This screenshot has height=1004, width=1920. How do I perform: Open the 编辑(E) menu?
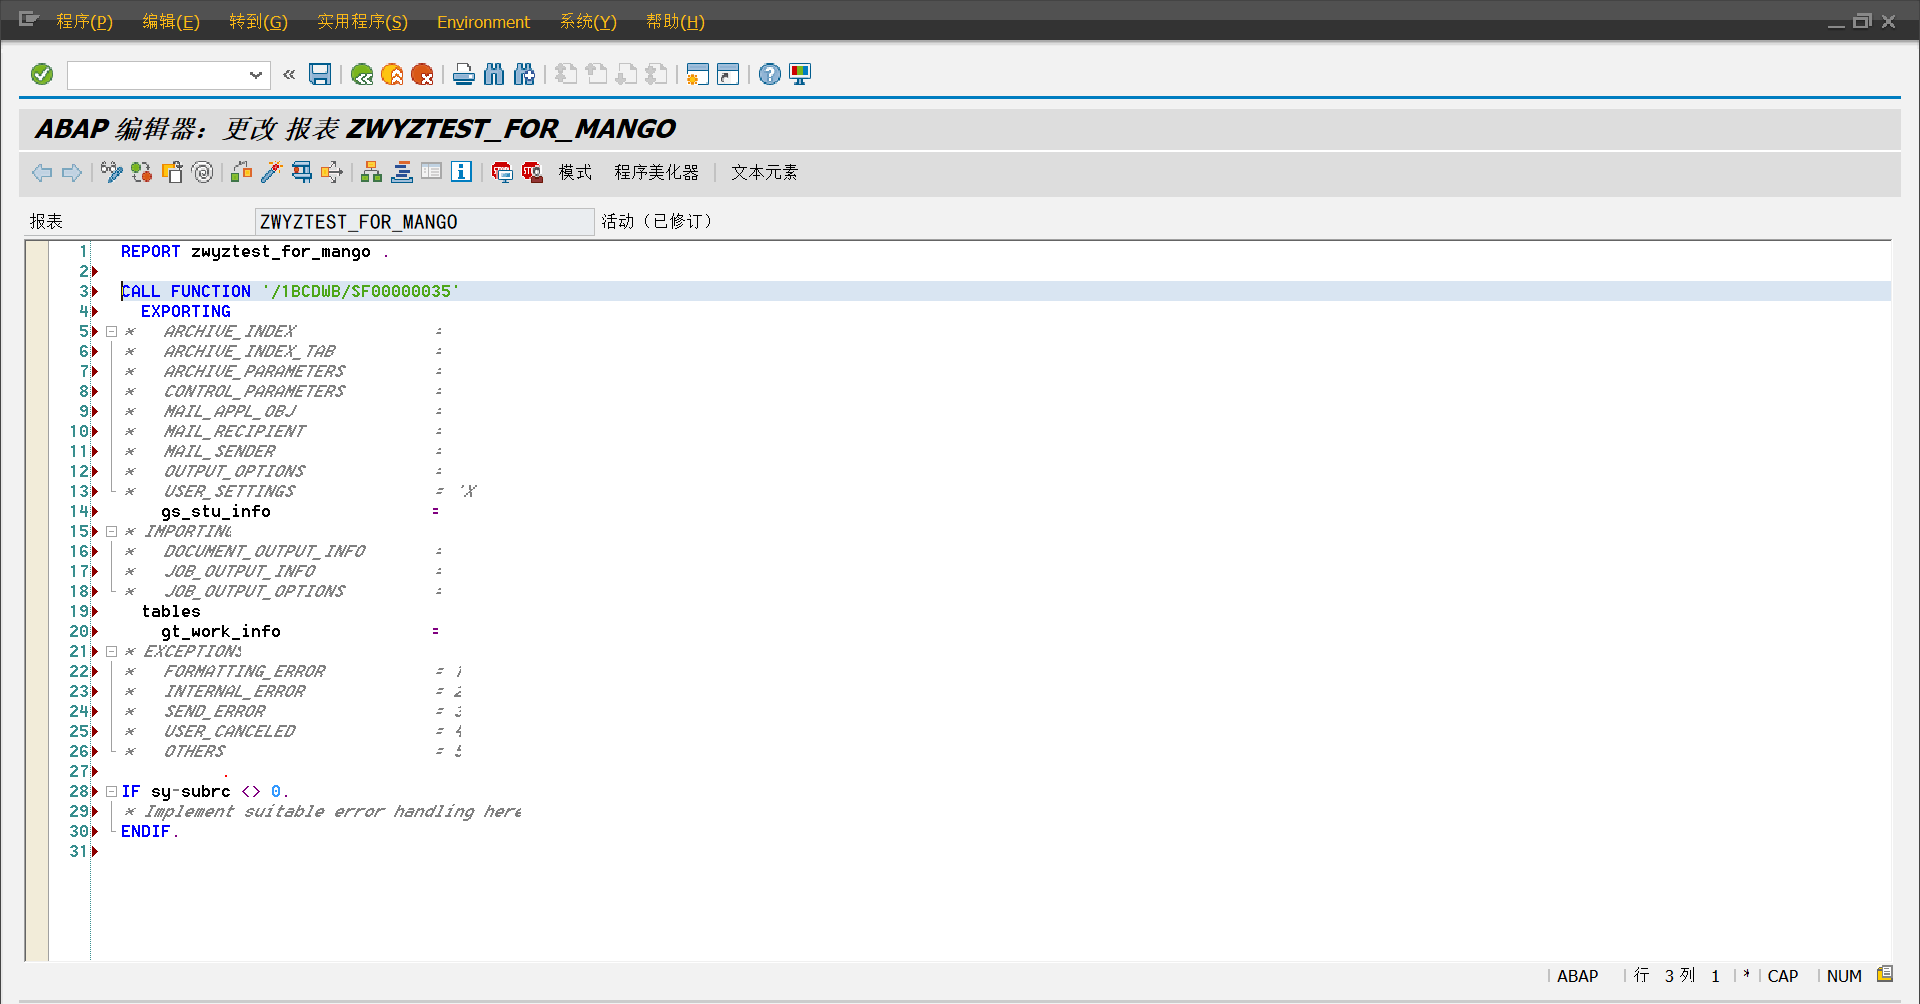pos(171,21)
